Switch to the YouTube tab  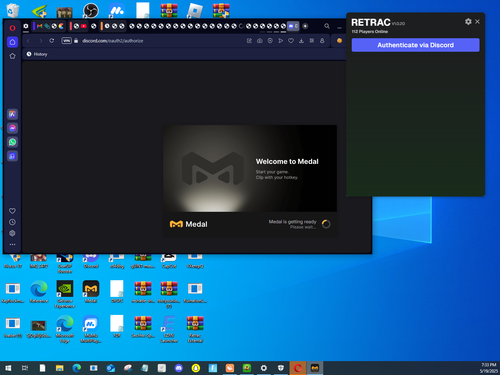[84, 26]
